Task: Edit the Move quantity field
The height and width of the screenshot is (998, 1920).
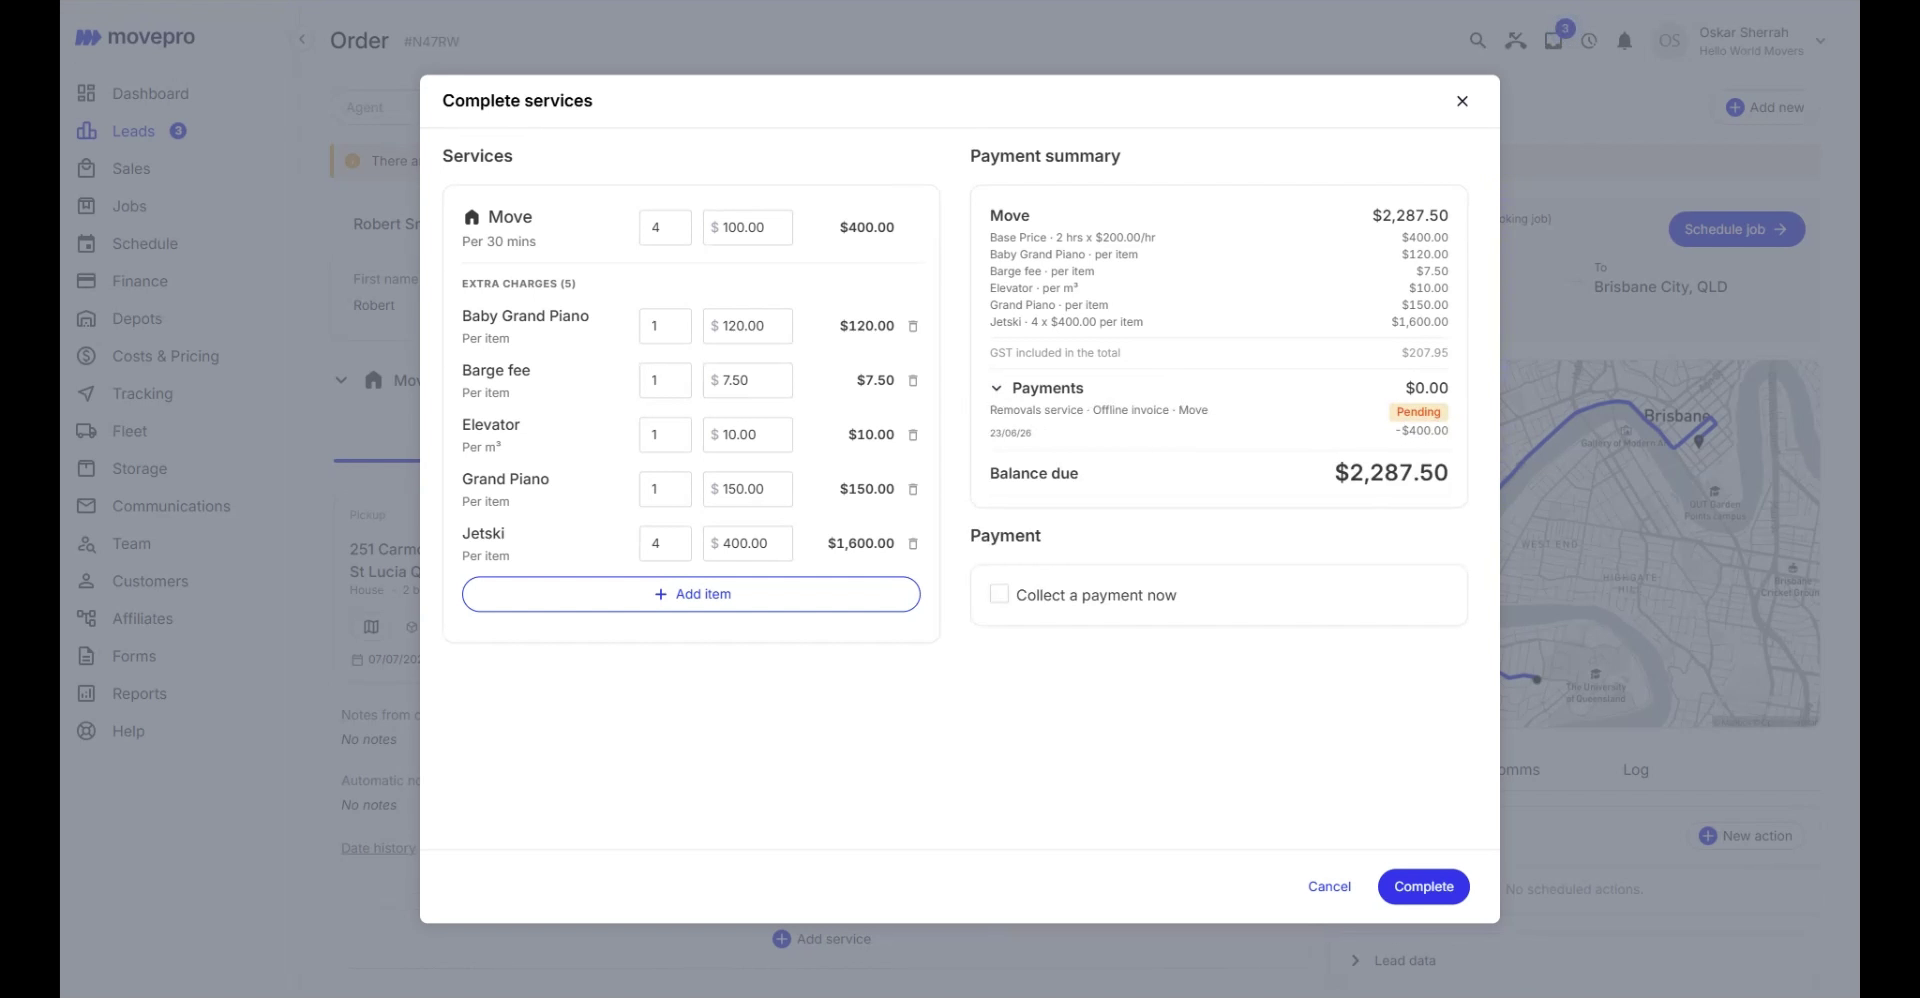Action: tap(665, 227)
